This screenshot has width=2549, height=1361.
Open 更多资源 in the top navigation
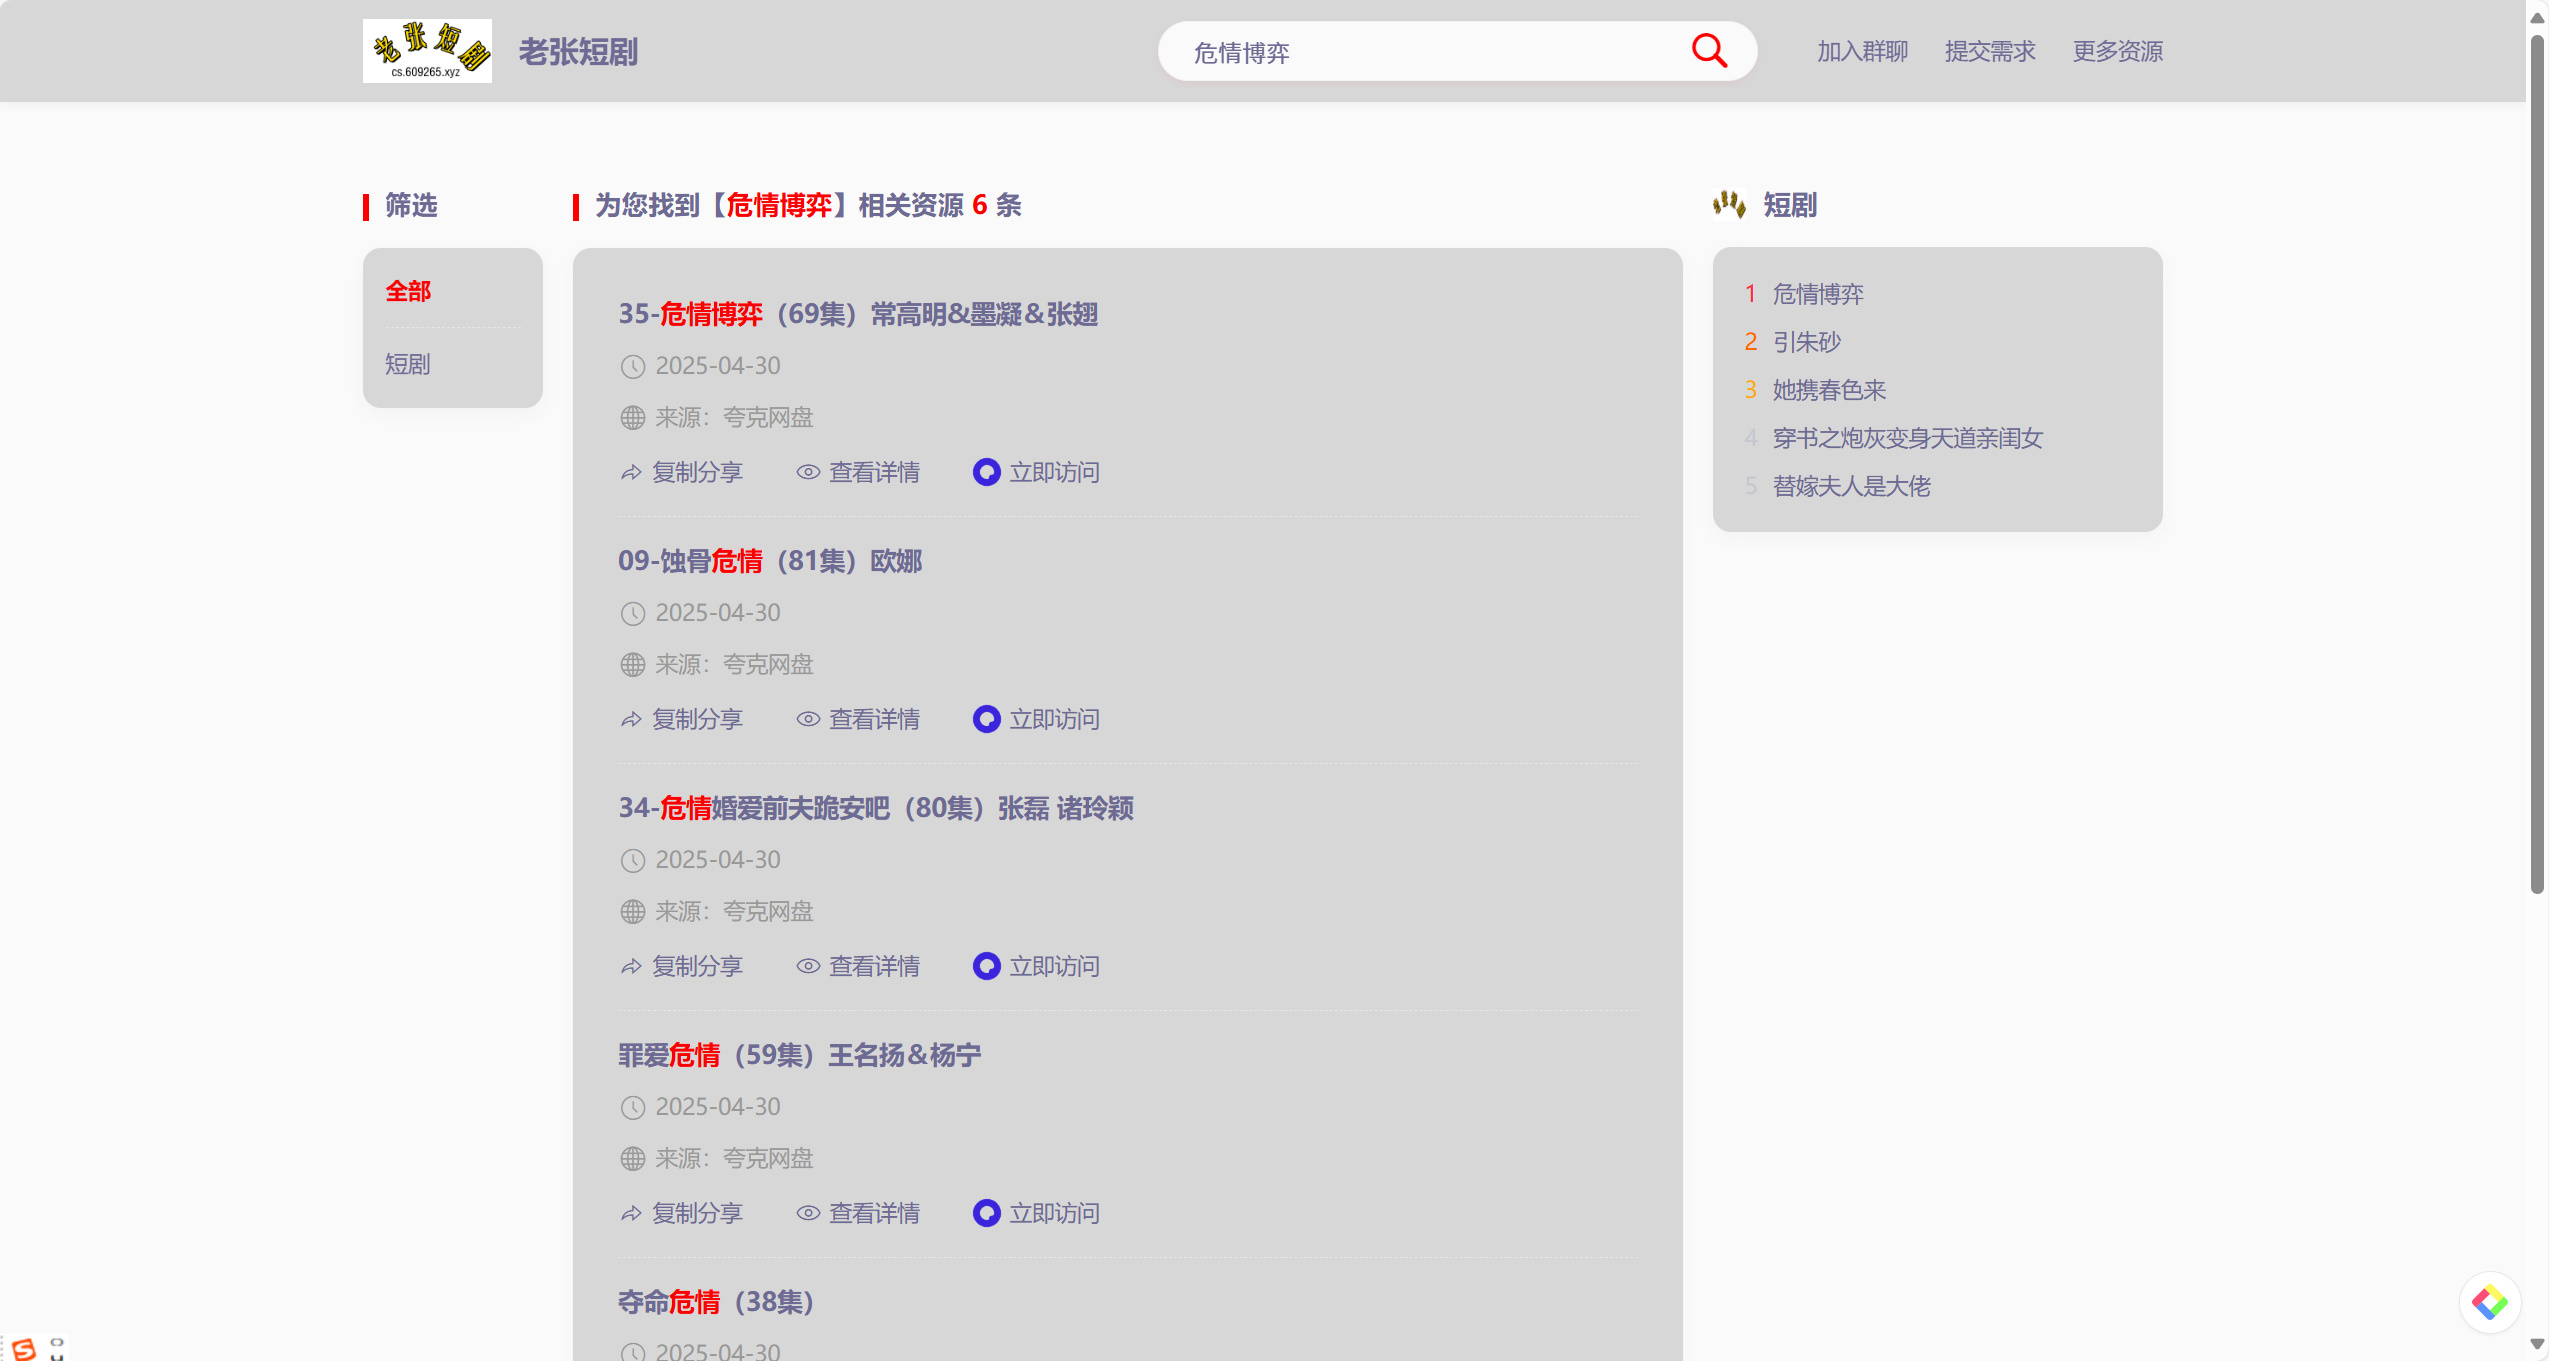click(2117, 51)
